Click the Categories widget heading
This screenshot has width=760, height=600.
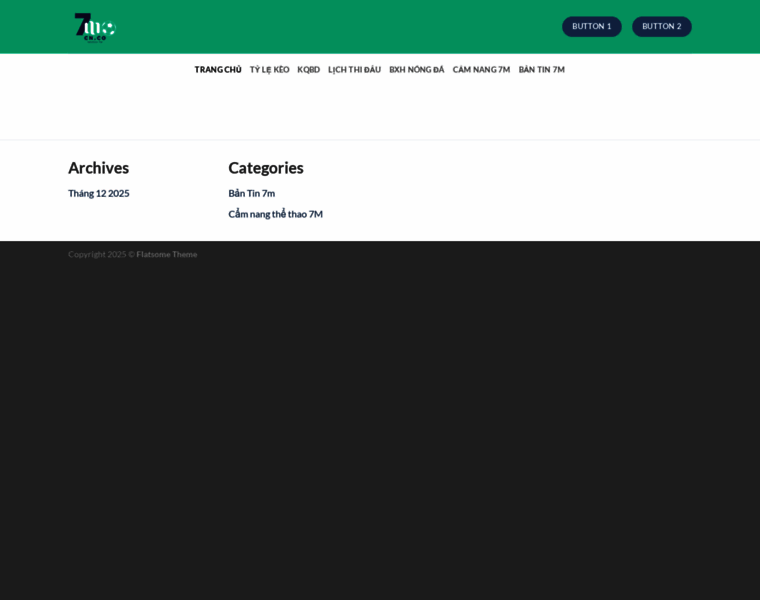tap(265, 168)
